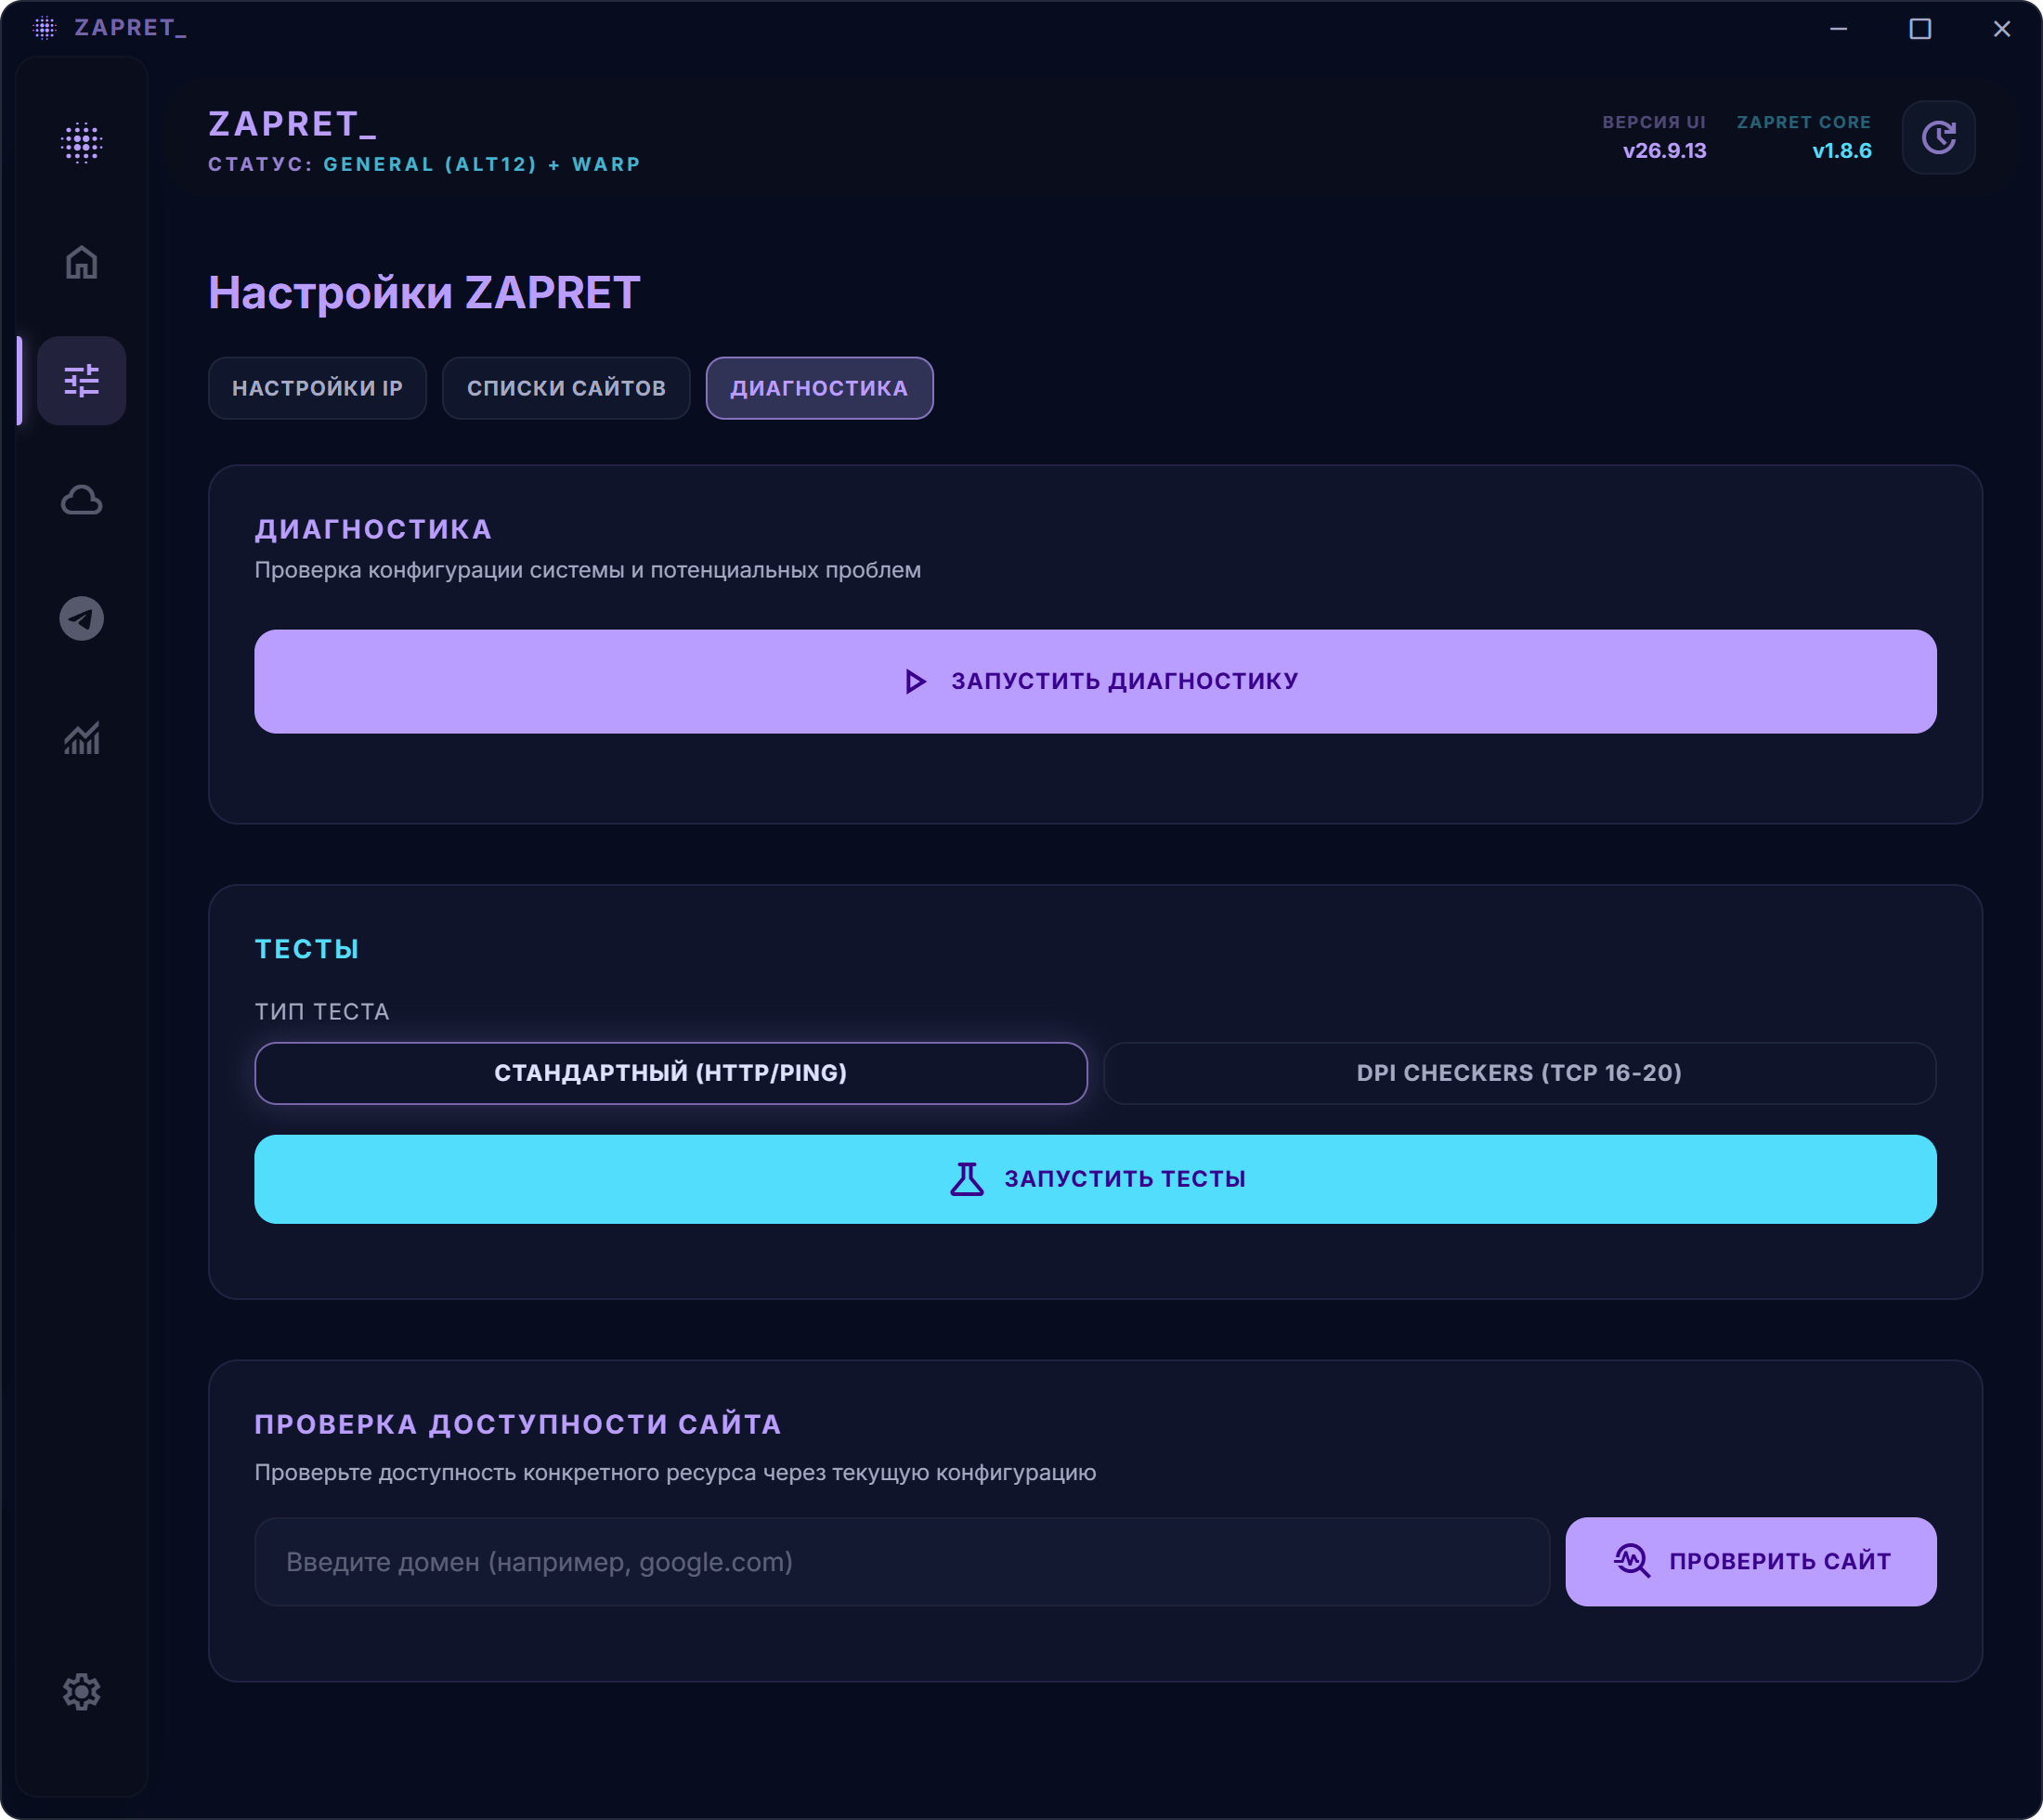Click the sliders settings sidebar icon
Image resolution: width=2043 pixels, height=1820 pixels.
pyautogui.click(x=81, y=381)
